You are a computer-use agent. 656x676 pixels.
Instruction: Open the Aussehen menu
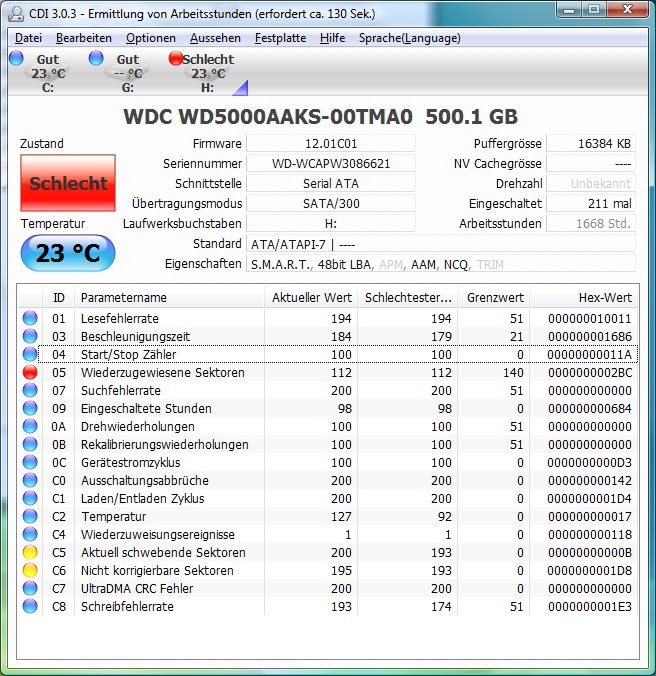click(x=215, y=38)
